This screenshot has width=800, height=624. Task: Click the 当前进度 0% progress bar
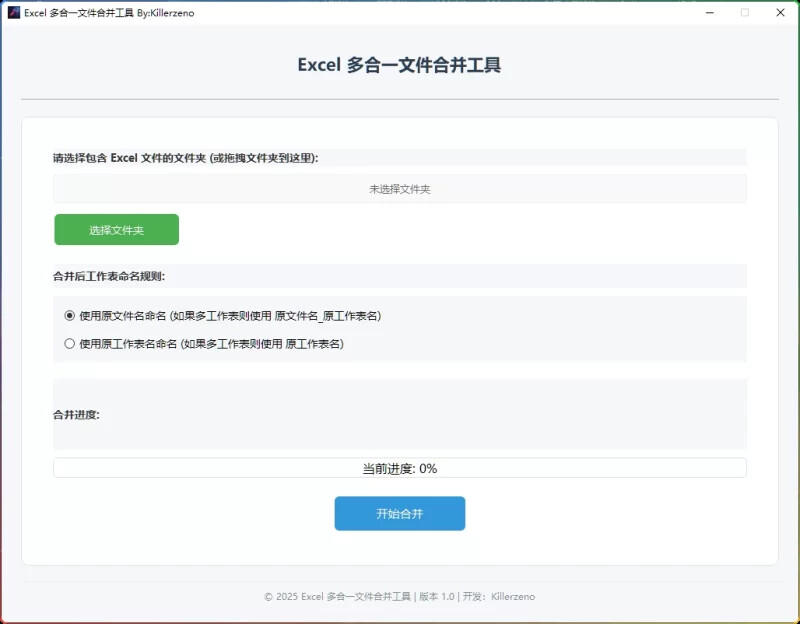coord(400,467)
